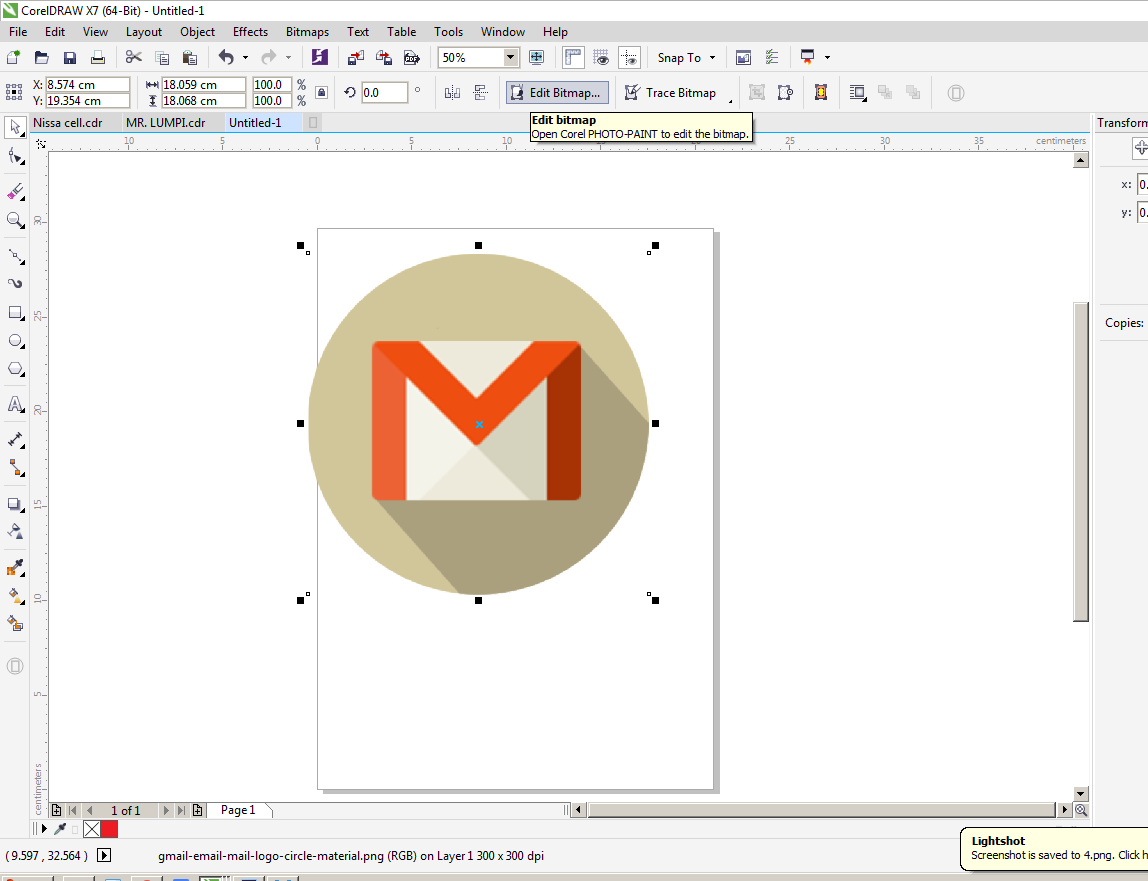The height and width of the screenshot is (881, 1148).
Task: Activate the Zoom tool in the toolbox
Action: [x=15, y=220]
